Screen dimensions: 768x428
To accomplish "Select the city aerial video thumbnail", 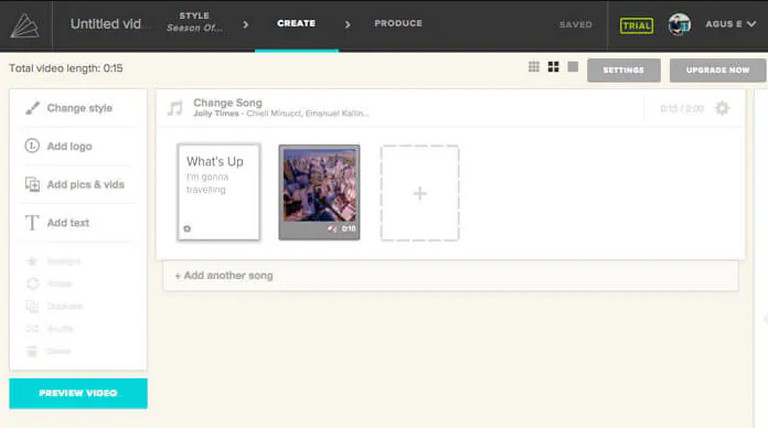I will click(x=319, y=186).
